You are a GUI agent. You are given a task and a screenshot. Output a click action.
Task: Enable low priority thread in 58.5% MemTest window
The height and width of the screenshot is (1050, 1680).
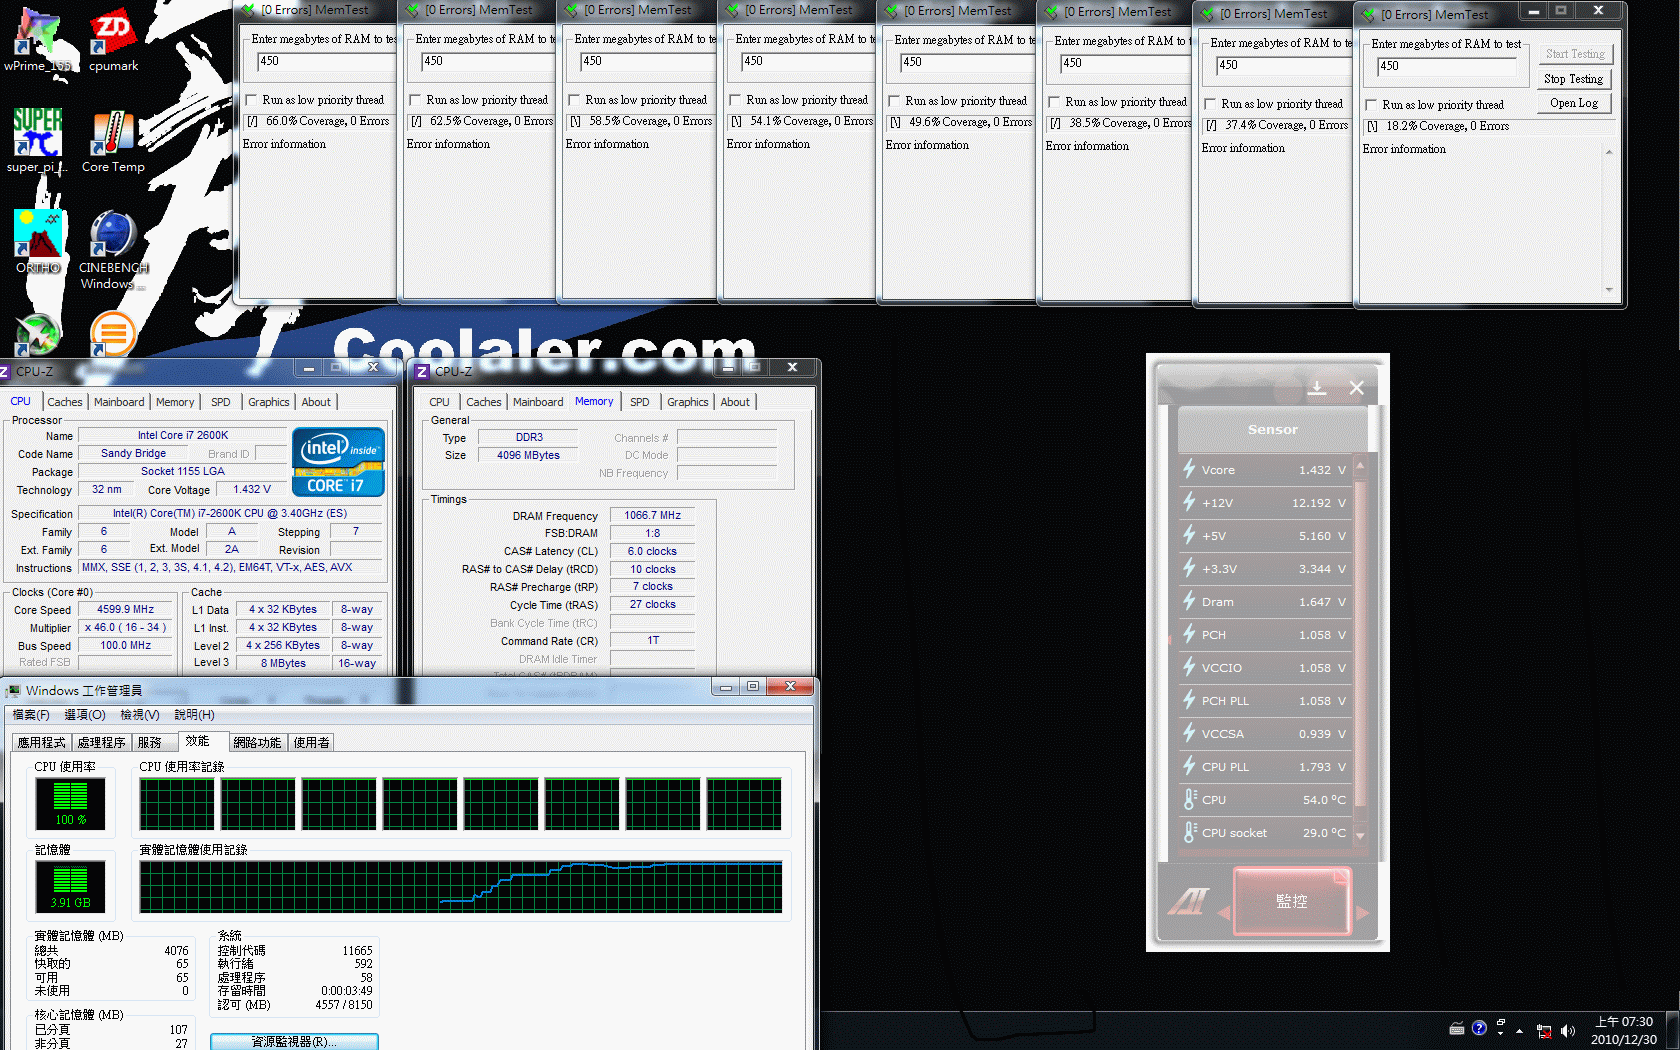tap(575, 100)
